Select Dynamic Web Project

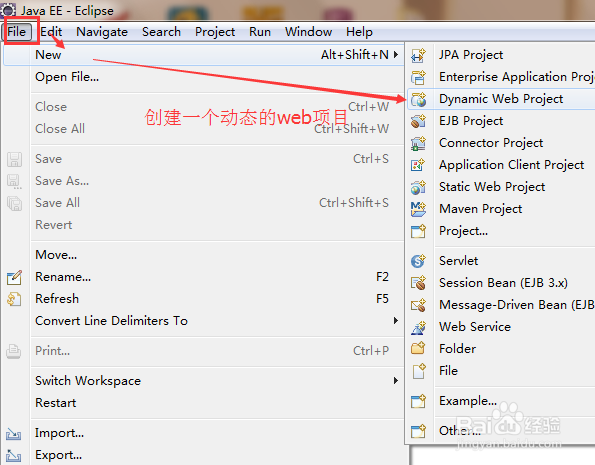[x=501, y=99]
